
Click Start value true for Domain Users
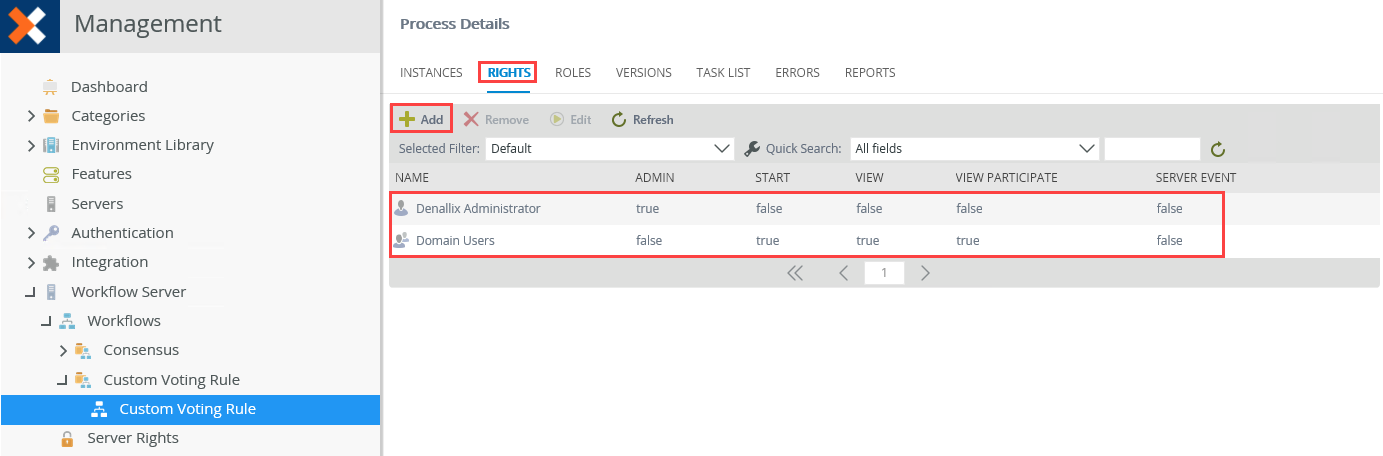click(767, 241)
